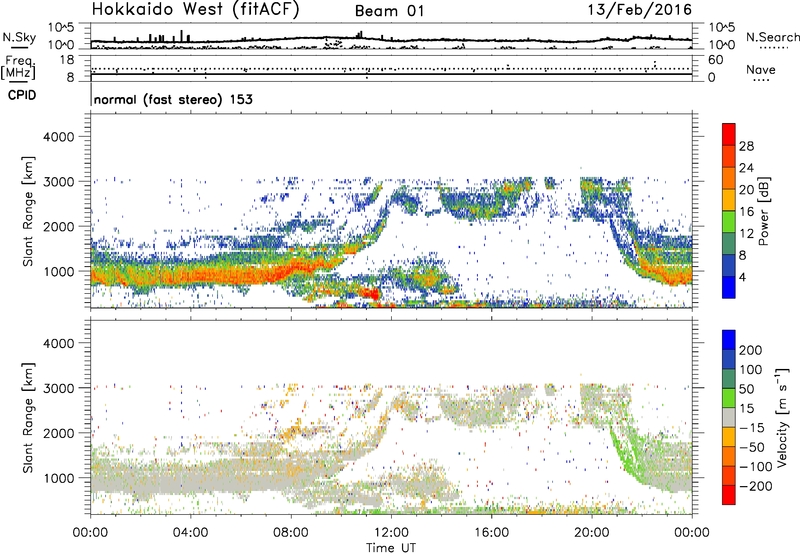
Task: Click the 'Beam 01' label
Action: (389, 11)
